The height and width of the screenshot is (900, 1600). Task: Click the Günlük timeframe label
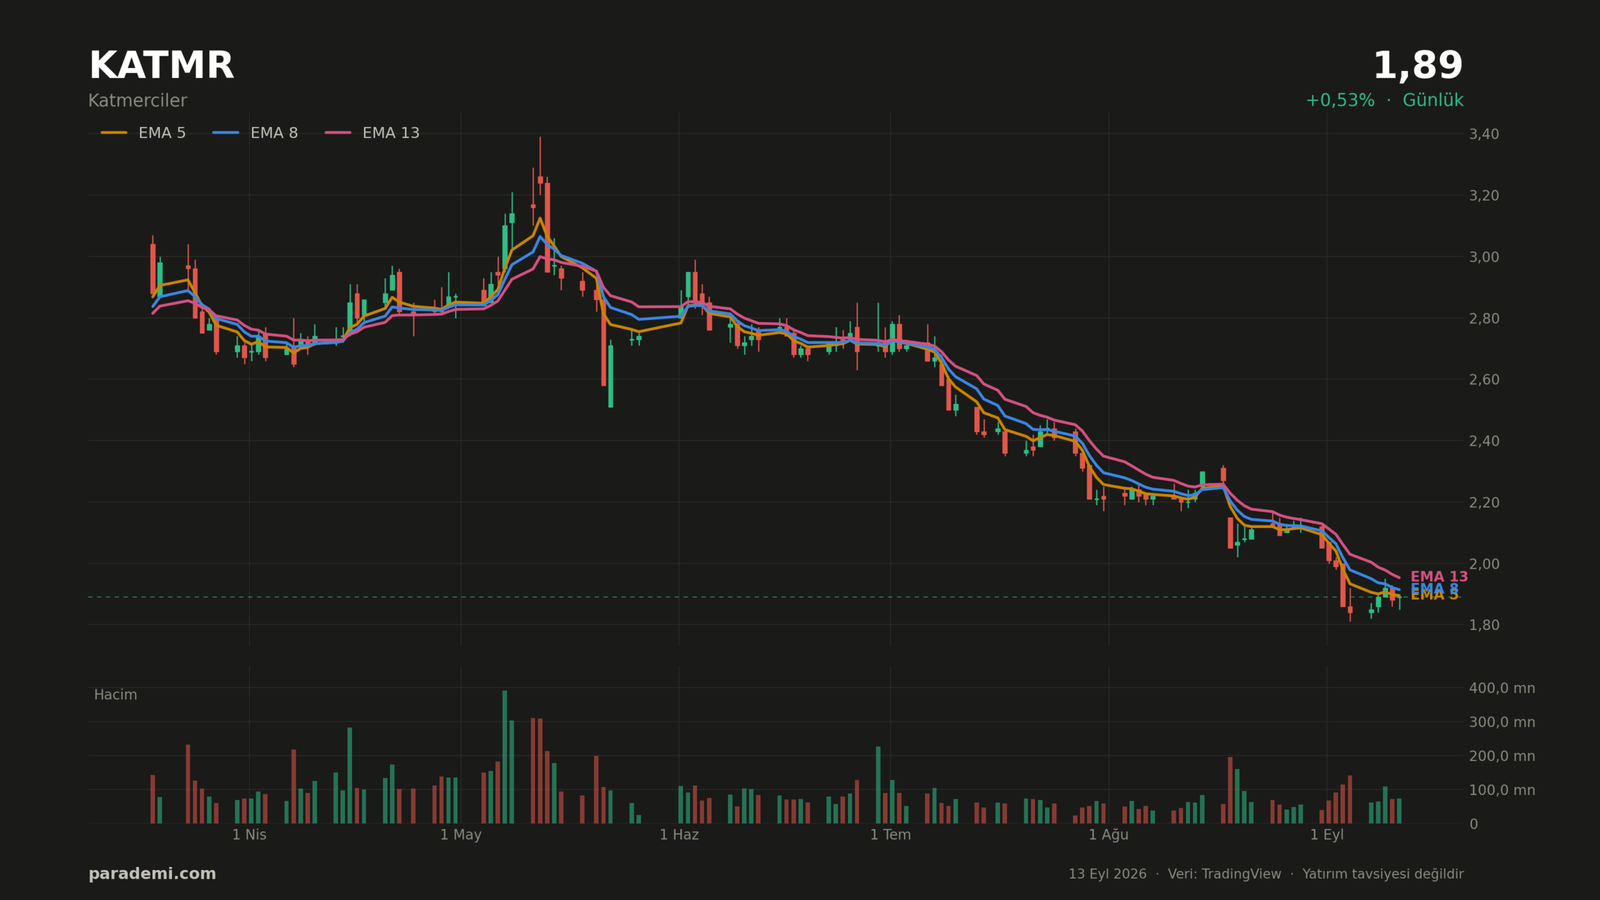click(x=1433, y=100)
